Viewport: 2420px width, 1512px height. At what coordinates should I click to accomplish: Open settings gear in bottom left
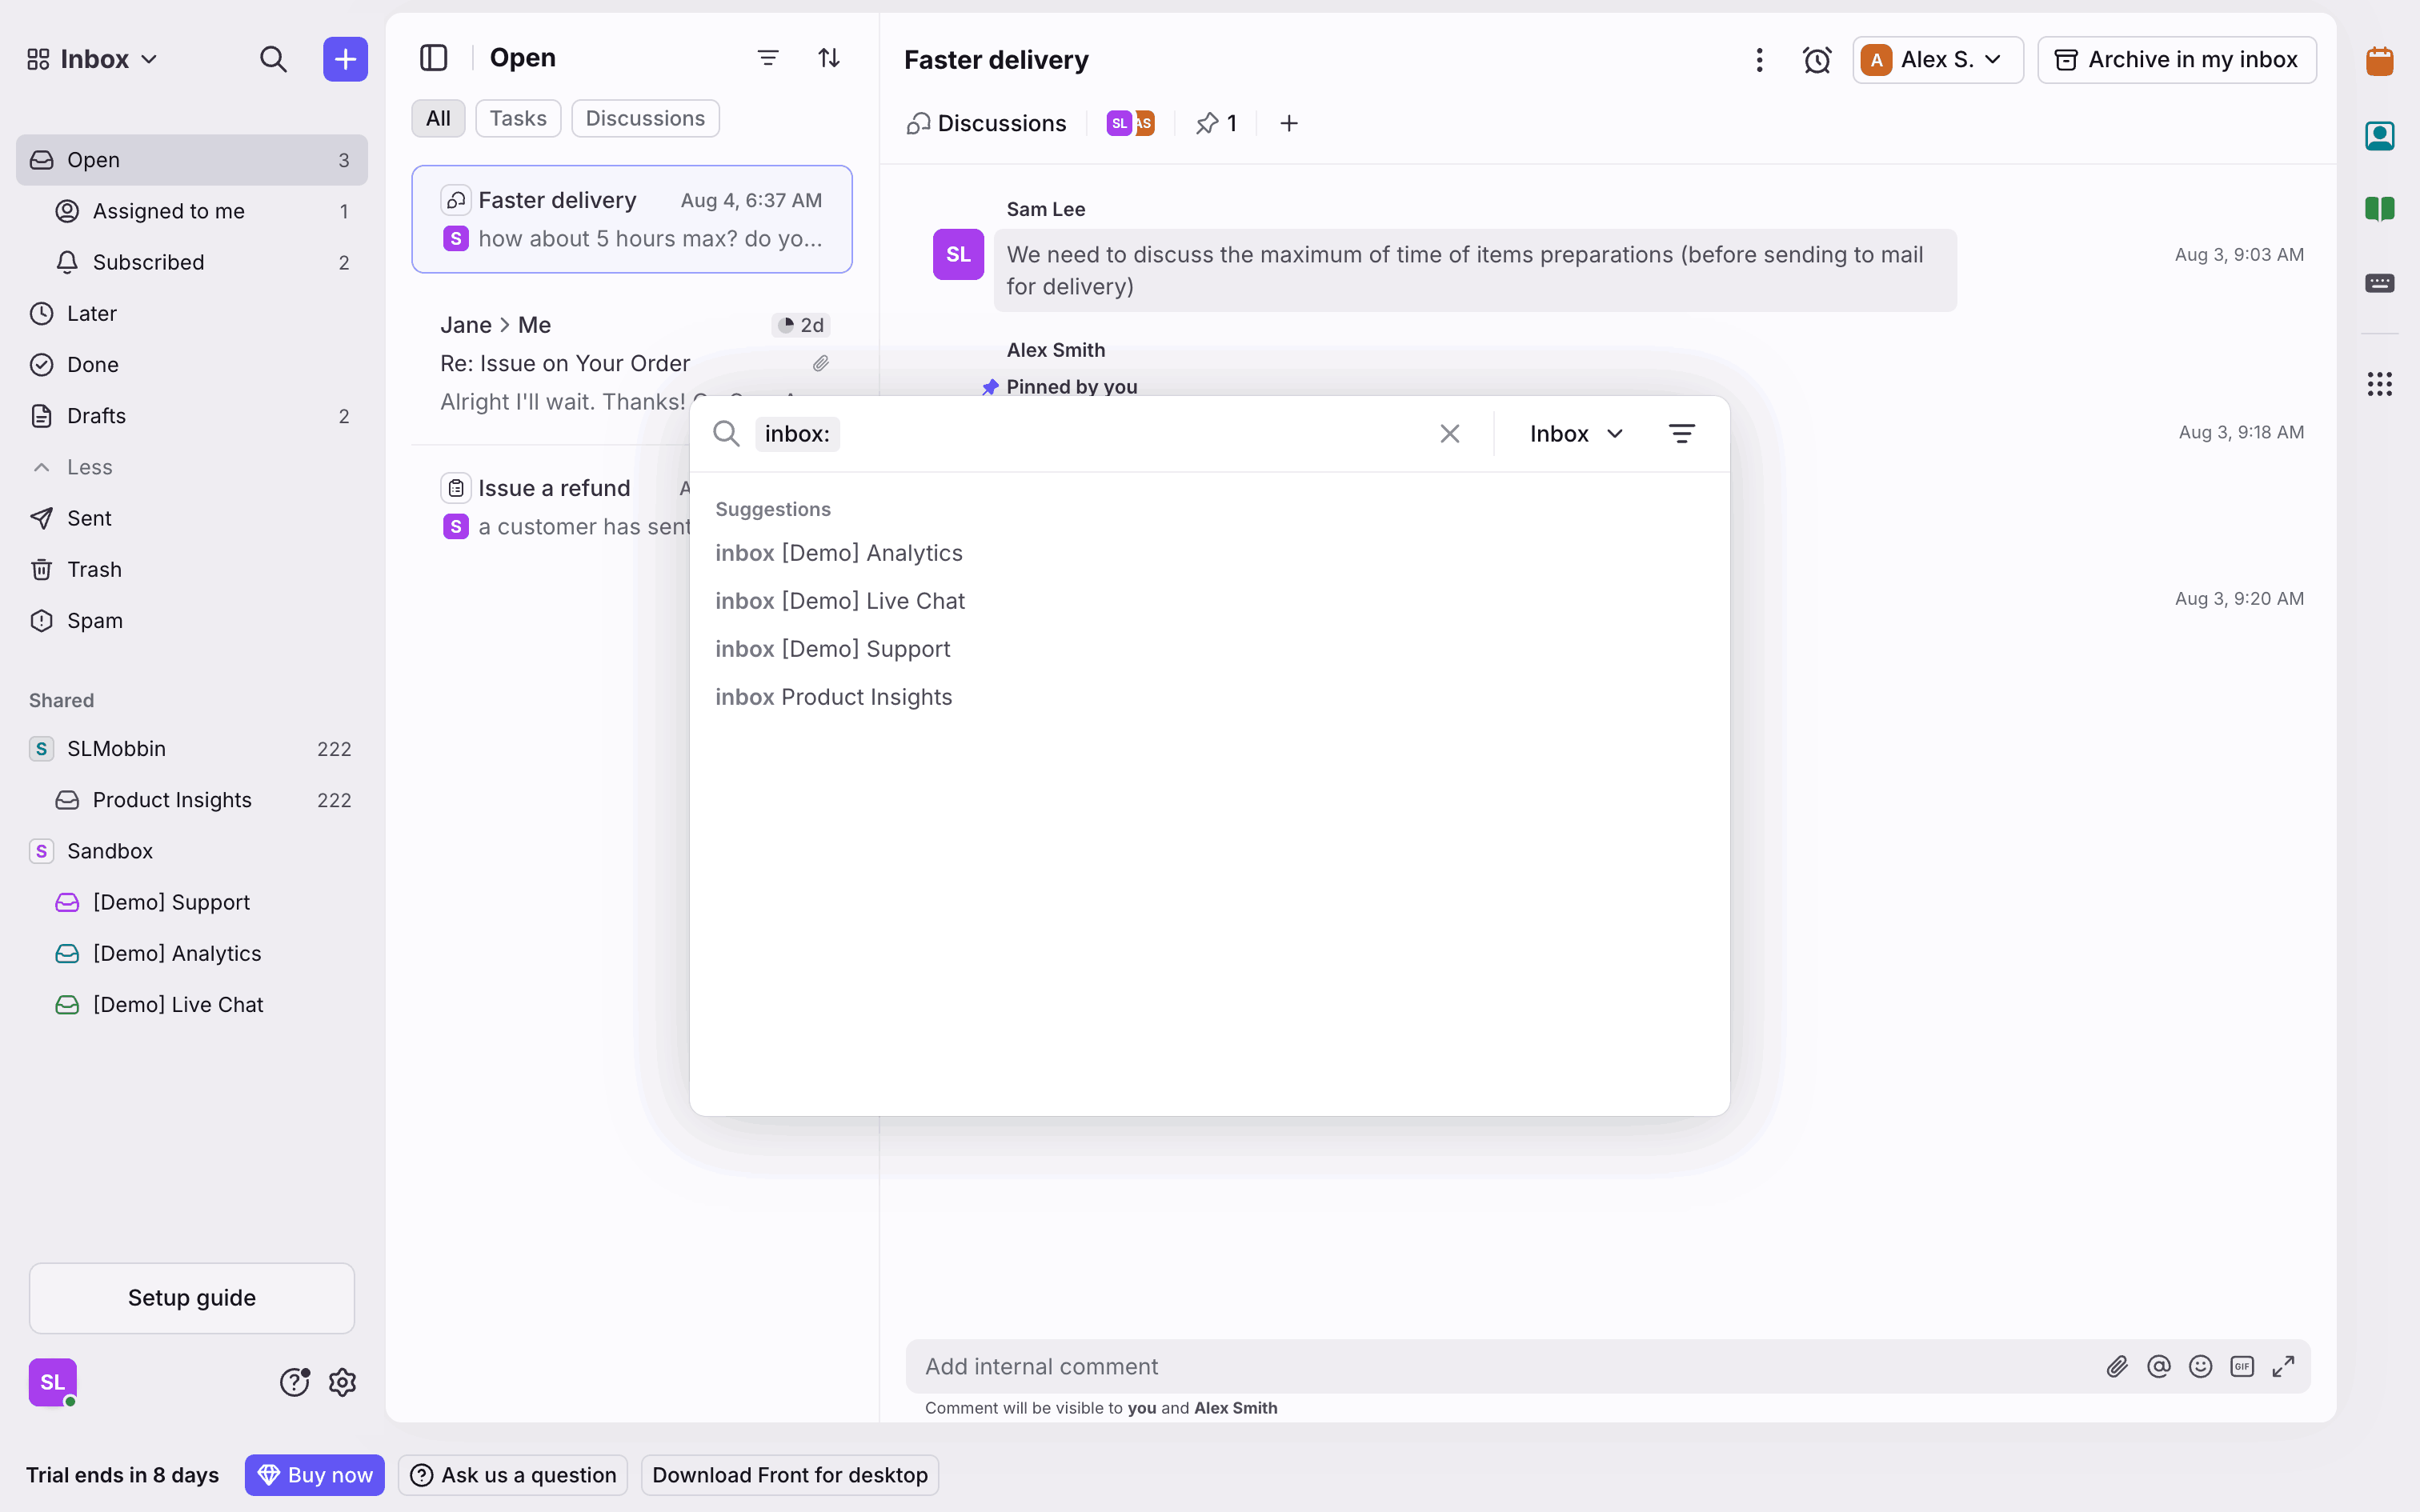[x=342, y=1382]
